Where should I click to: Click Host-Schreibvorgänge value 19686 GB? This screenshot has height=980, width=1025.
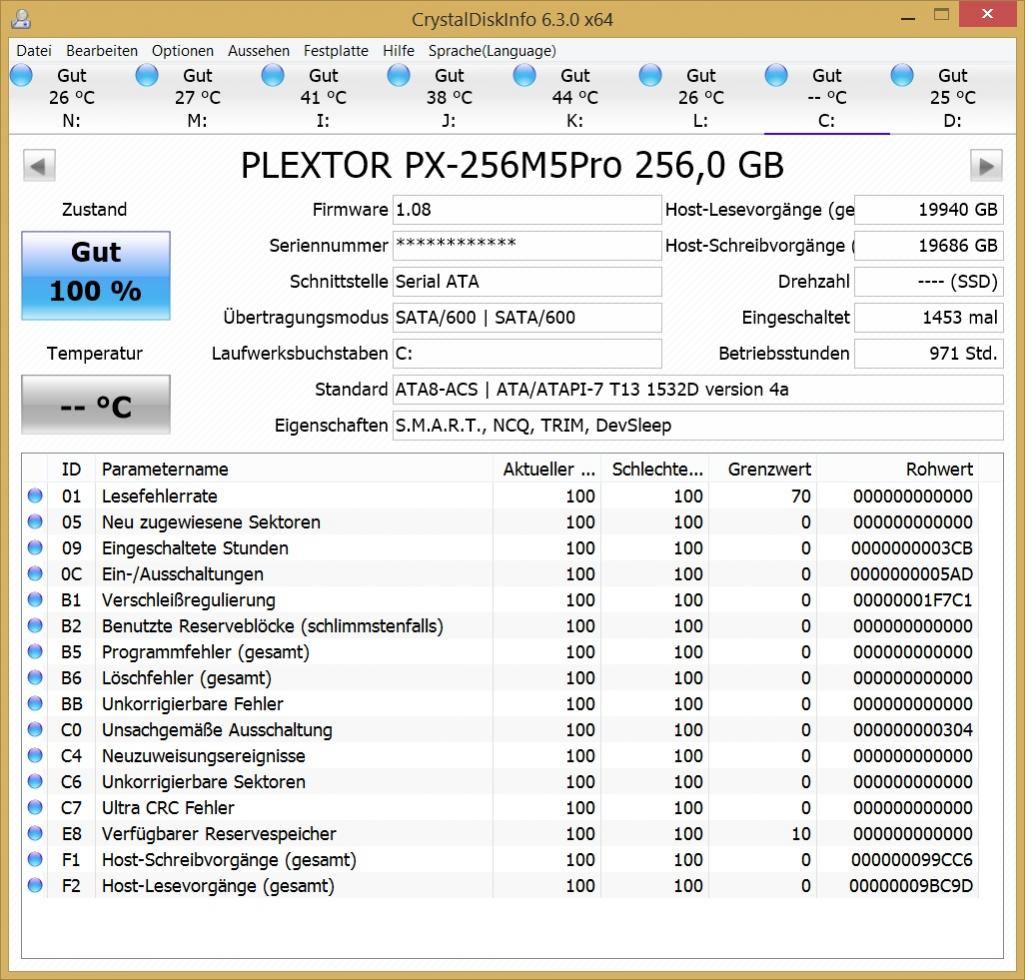929,246
